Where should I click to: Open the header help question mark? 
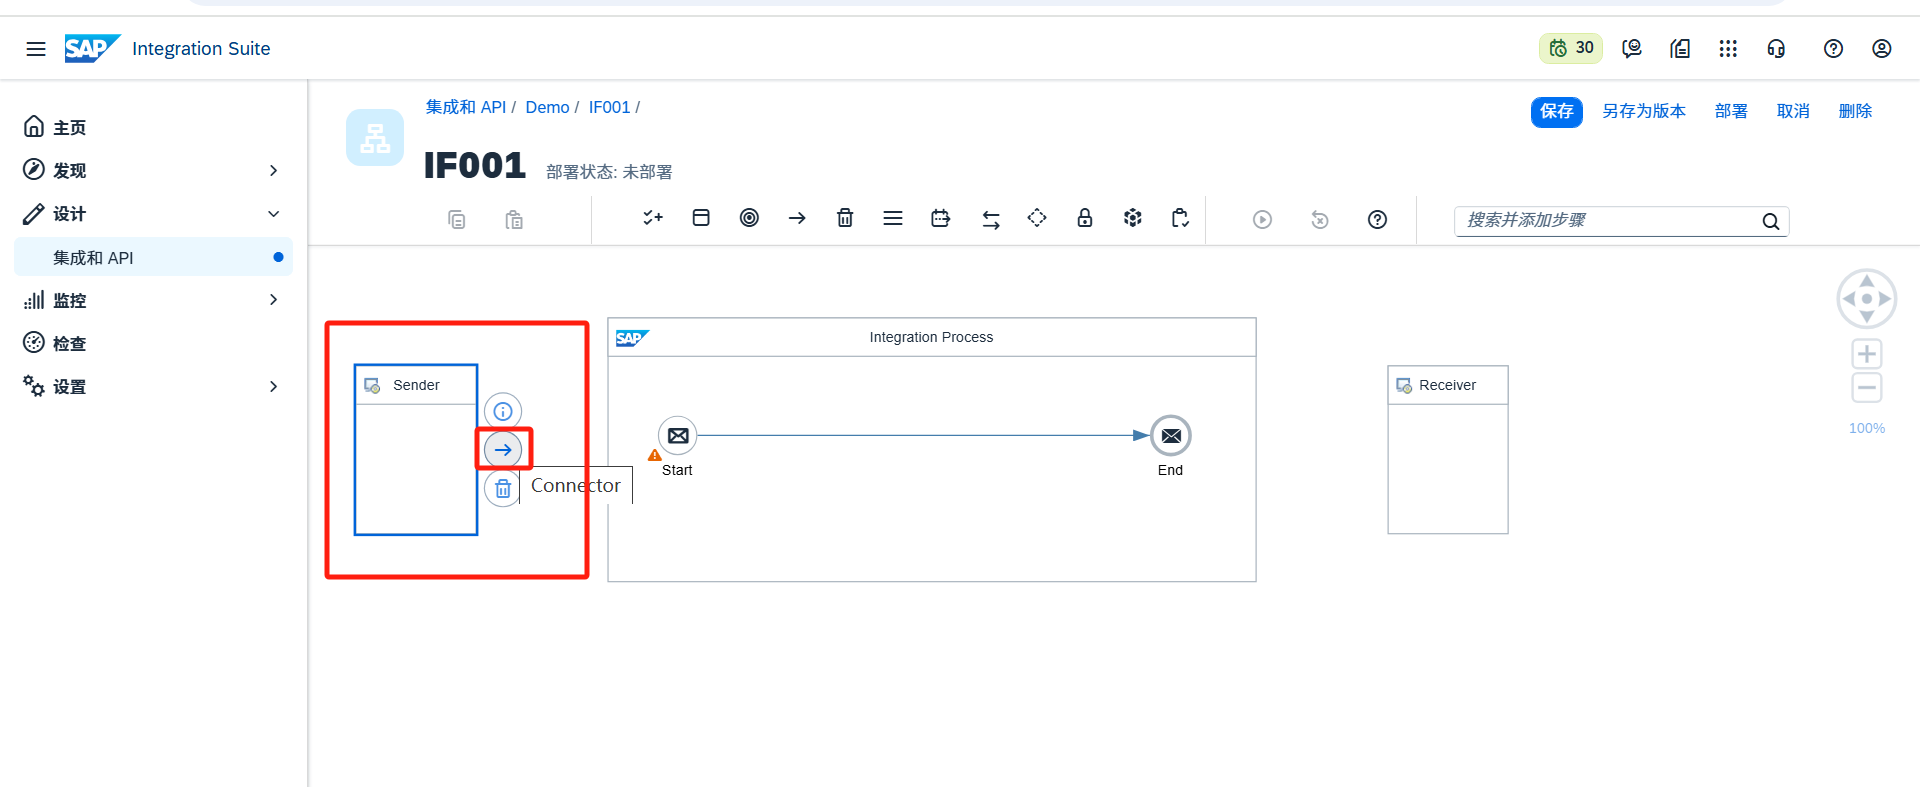[1833, 49]
